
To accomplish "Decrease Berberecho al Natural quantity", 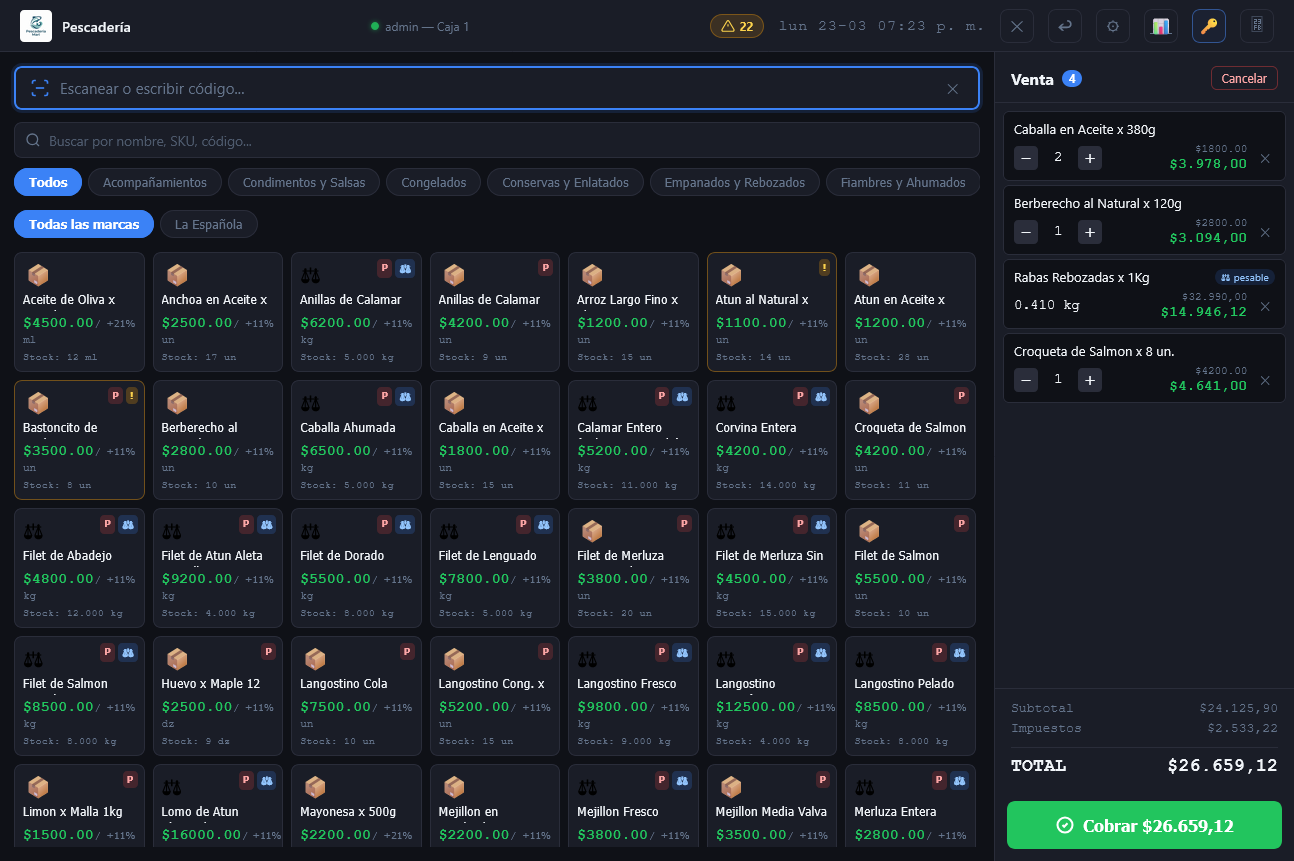I will coord(1026,232).
